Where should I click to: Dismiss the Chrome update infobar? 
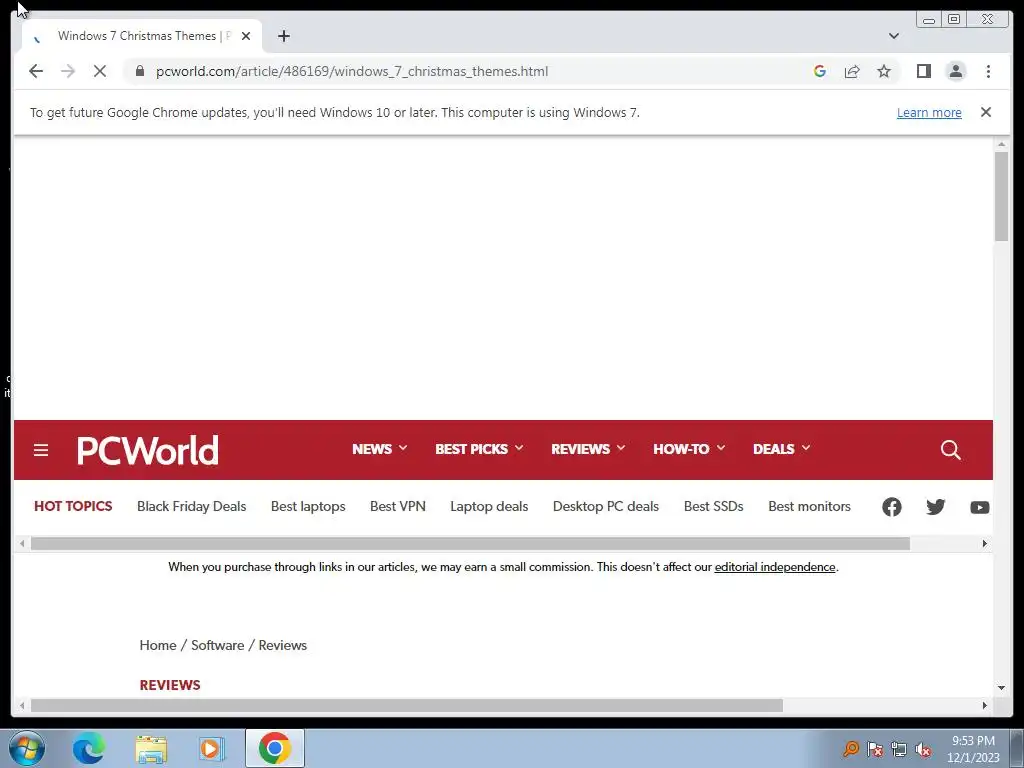(986, 112)
